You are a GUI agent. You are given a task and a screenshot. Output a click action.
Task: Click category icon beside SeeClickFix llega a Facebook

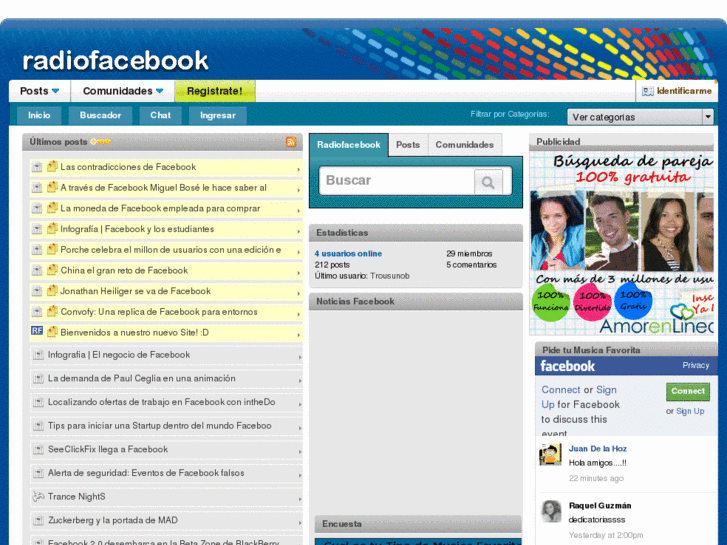click(x=38, y=449)
